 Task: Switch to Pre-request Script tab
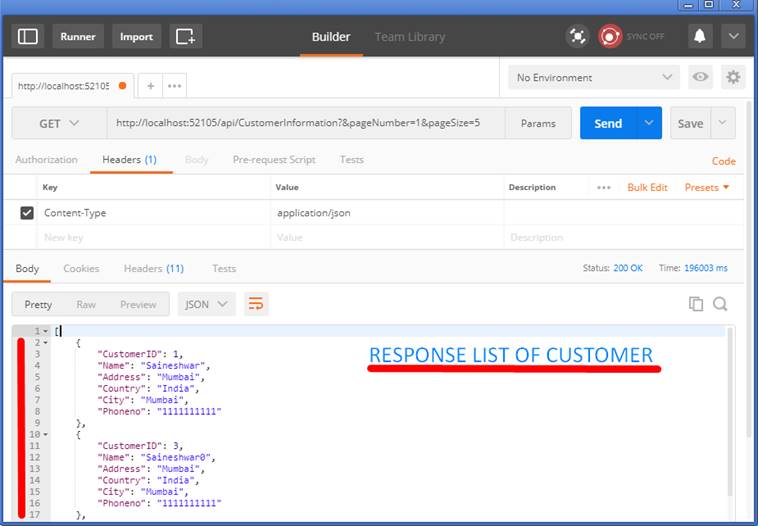point(274,160)
